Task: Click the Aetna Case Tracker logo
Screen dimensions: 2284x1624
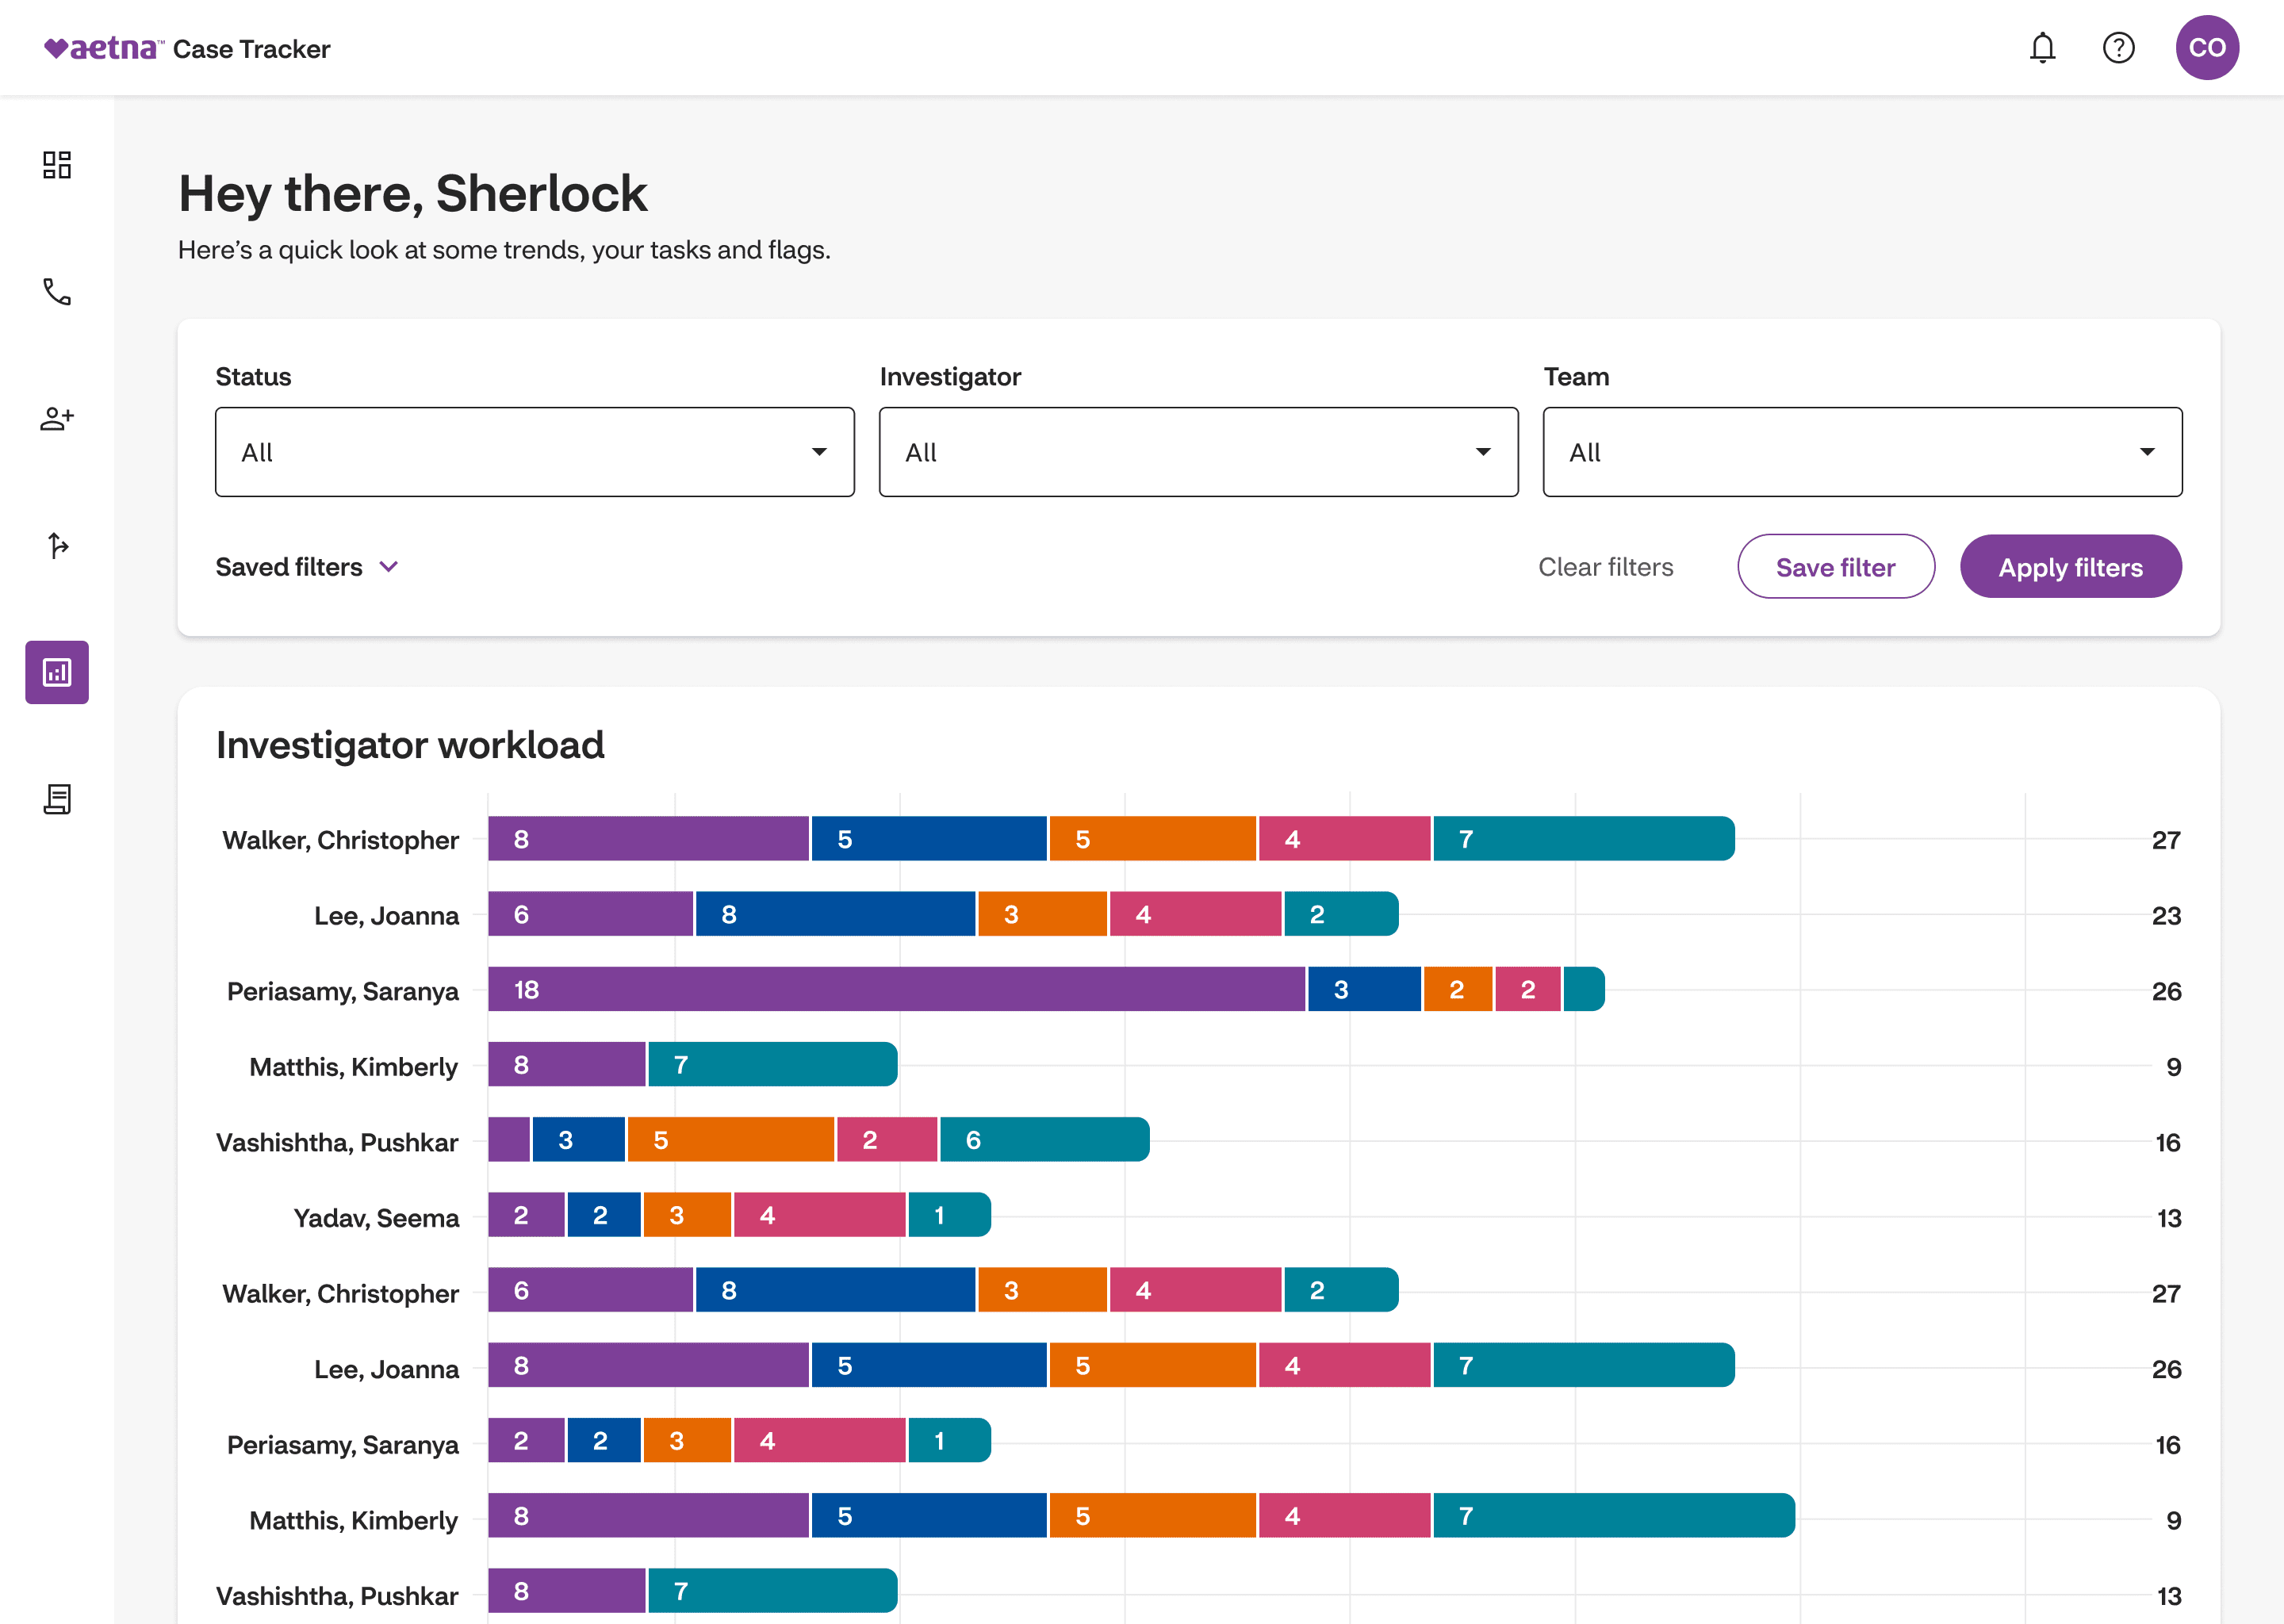Action: coord(187,48)
